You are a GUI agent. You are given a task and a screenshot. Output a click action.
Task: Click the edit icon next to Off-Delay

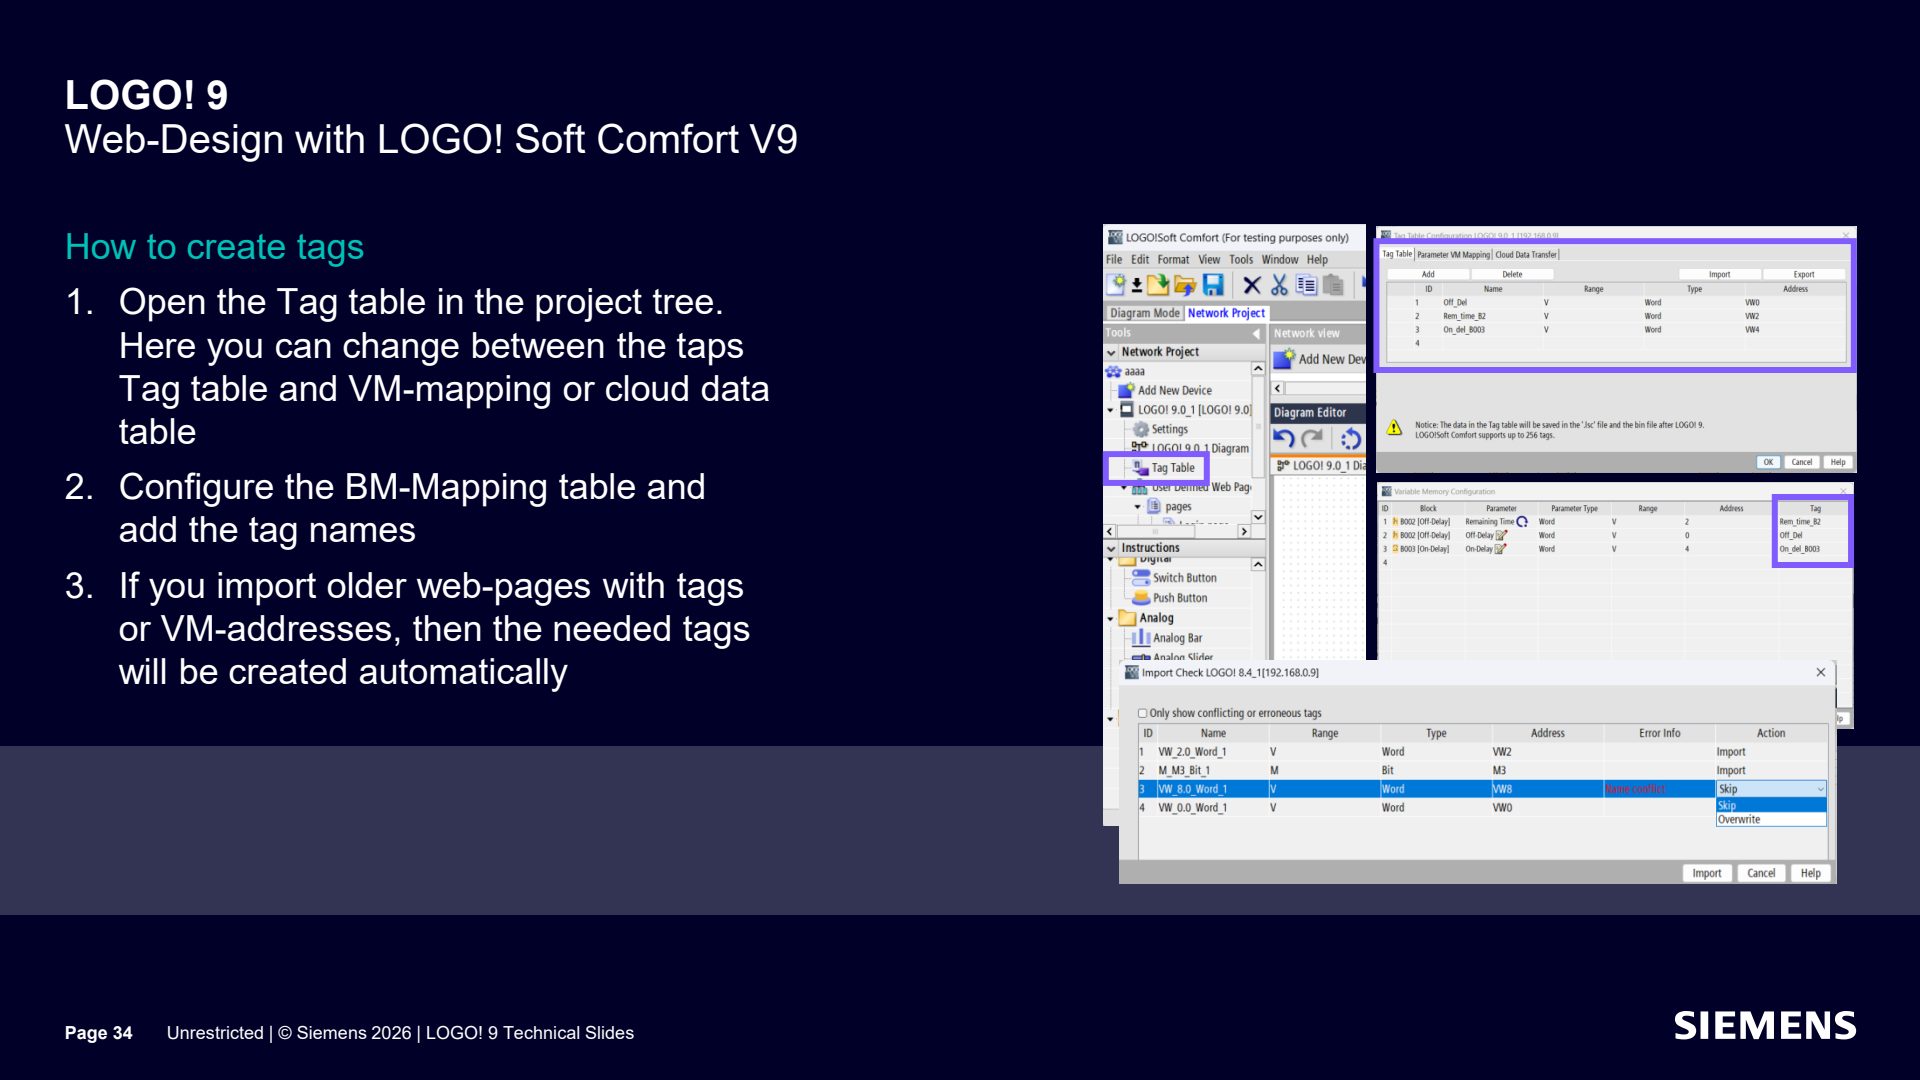(x=1501, y=535)
